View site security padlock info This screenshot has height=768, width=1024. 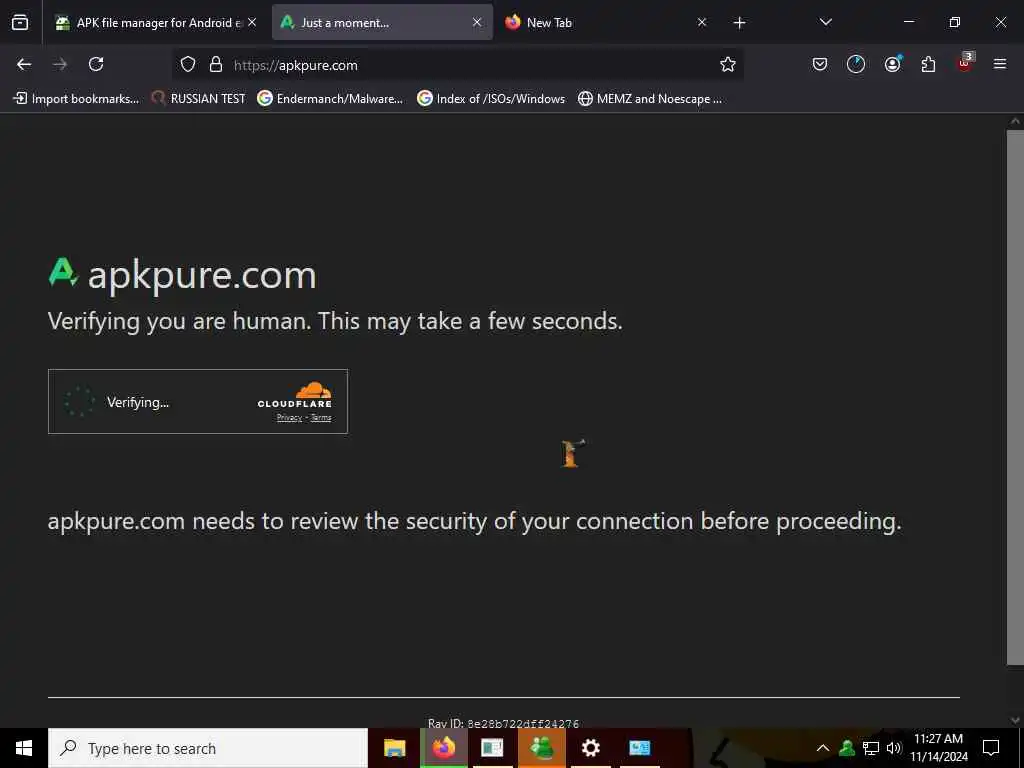pyautogui.click(x=216, y=64)
